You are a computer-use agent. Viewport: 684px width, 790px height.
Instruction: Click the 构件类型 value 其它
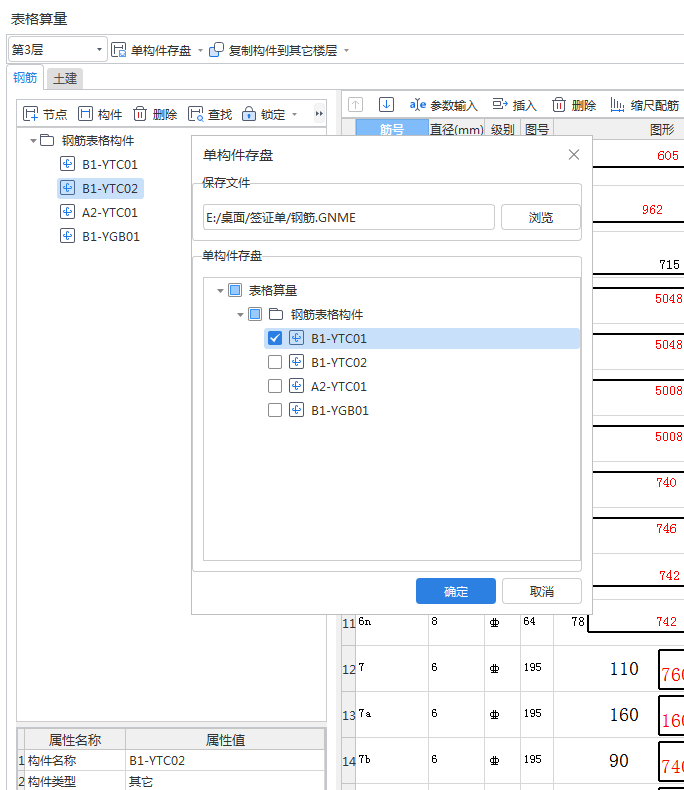225,781
